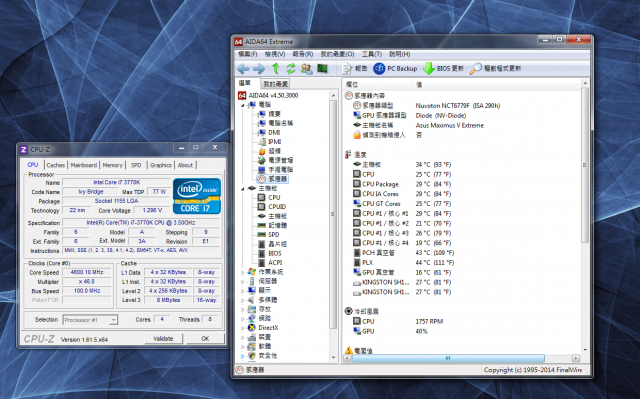Click the green up-level arrow icon
640x399 pixels.
click(x=276, y=69)
